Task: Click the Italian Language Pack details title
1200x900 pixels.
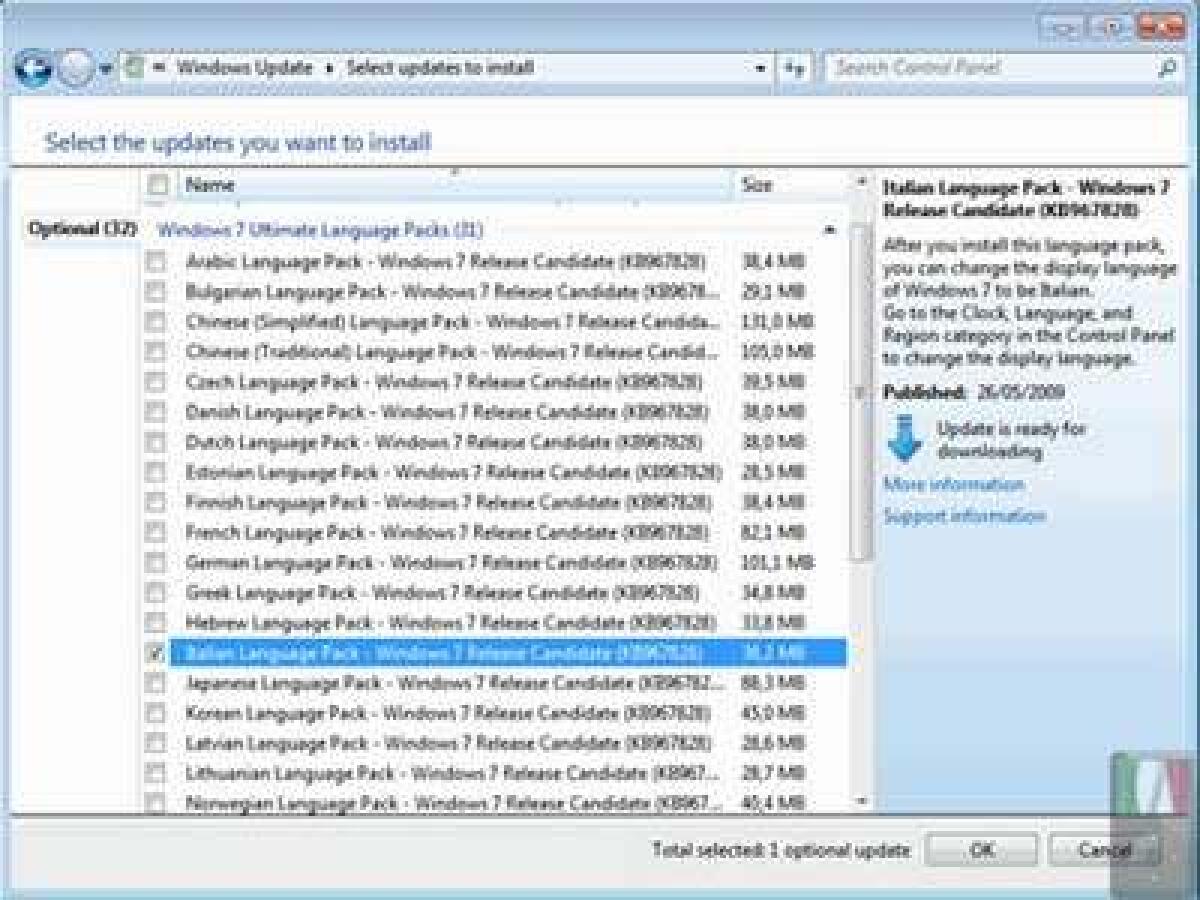Action: point(1026,199)
